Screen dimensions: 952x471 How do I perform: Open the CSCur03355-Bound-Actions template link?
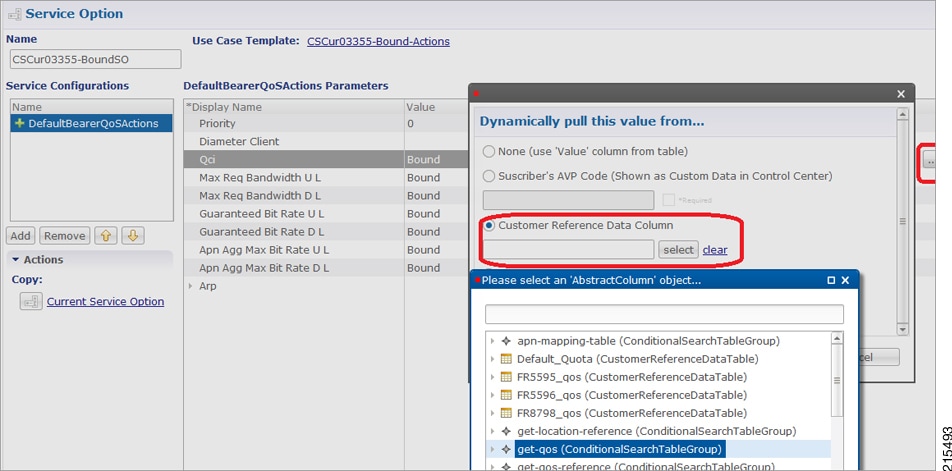pos(378,41)
